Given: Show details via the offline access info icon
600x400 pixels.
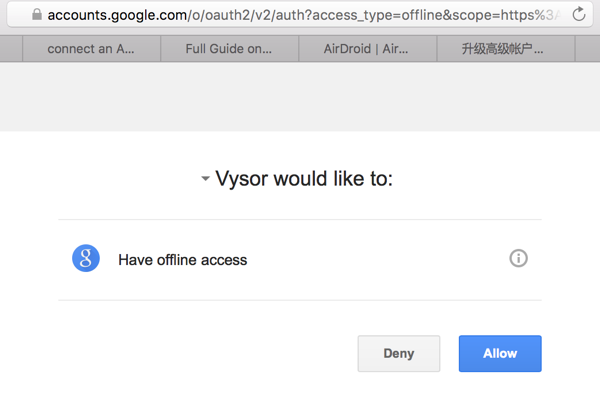Looking at the screenshot, I should click(518, 259).
